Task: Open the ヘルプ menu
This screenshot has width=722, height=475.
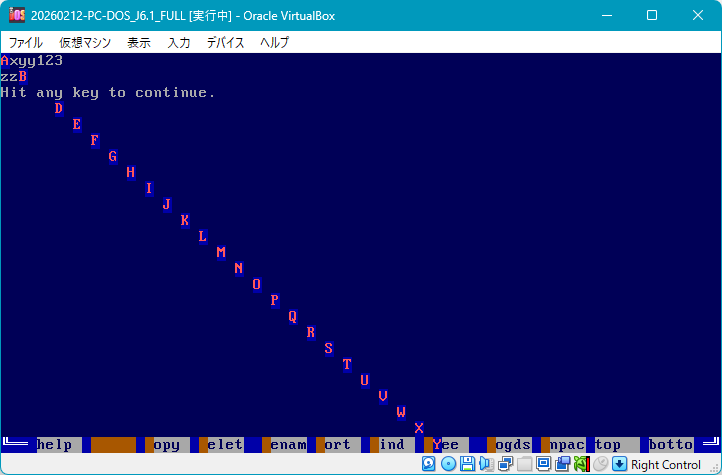Action: pyautogui.click(x=274, y=43)
